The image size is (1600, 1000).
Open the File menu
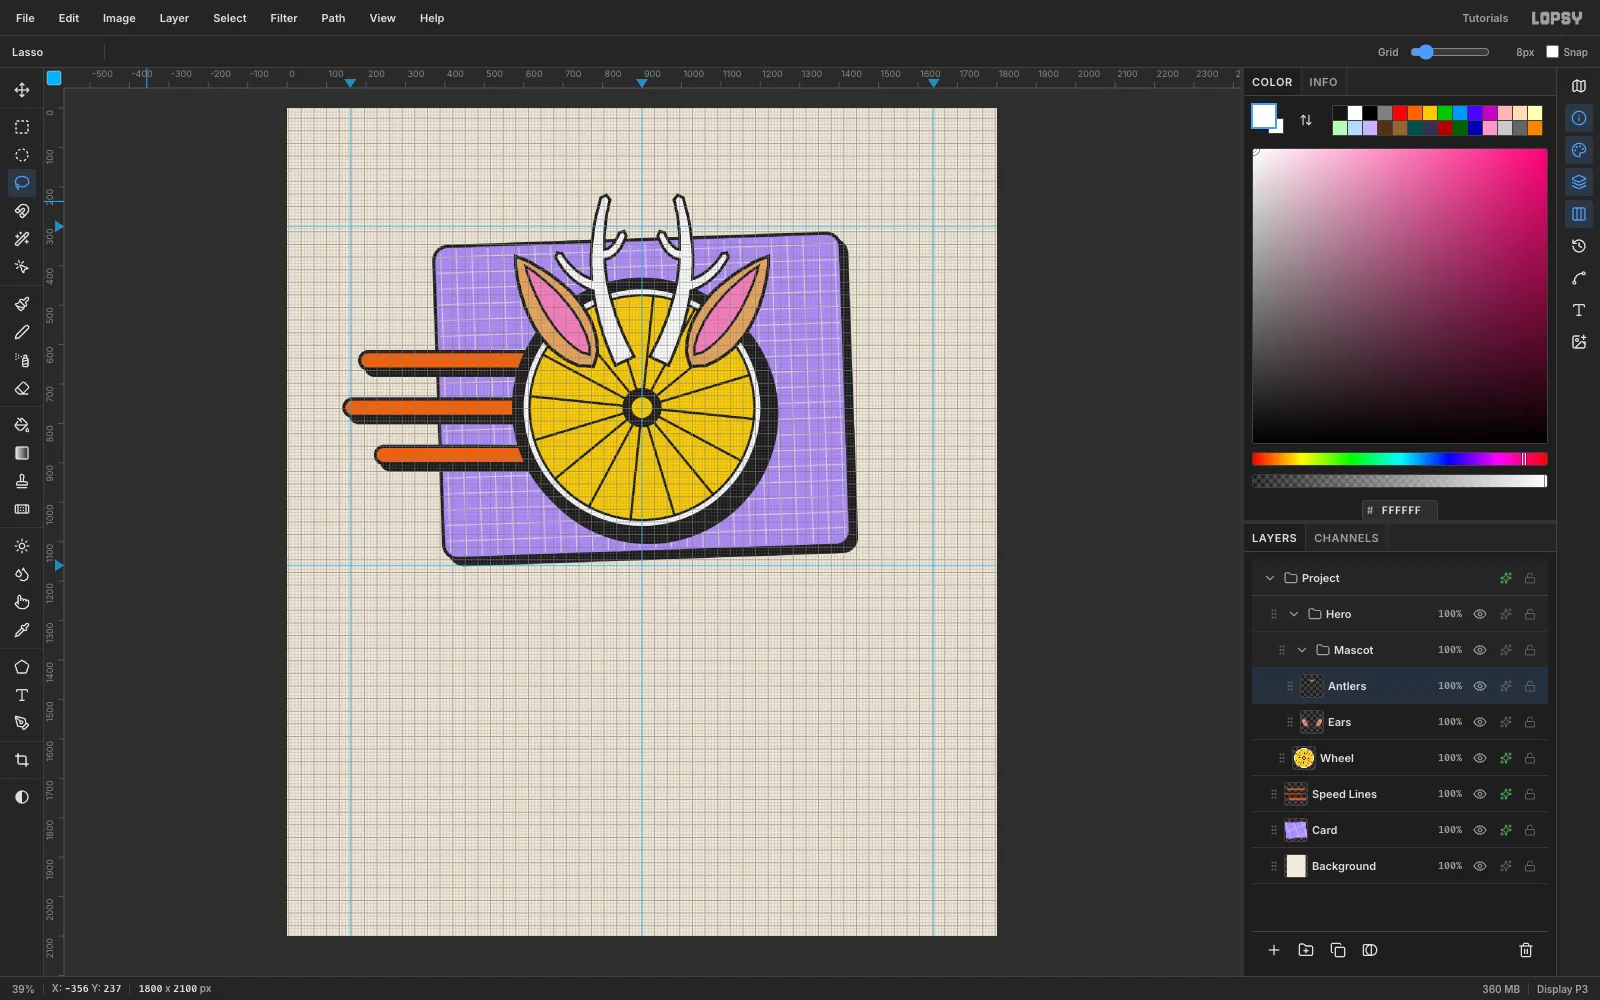point(25,18)
